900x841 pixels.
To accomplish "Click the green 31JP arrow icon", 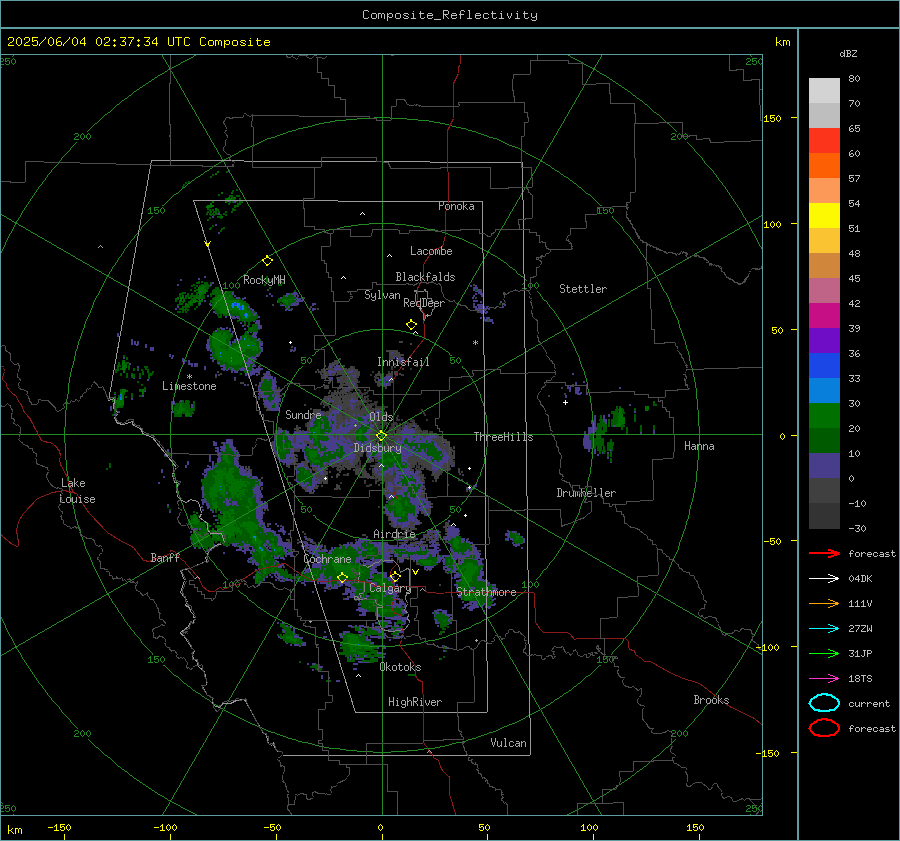I will tap(824, 653).
